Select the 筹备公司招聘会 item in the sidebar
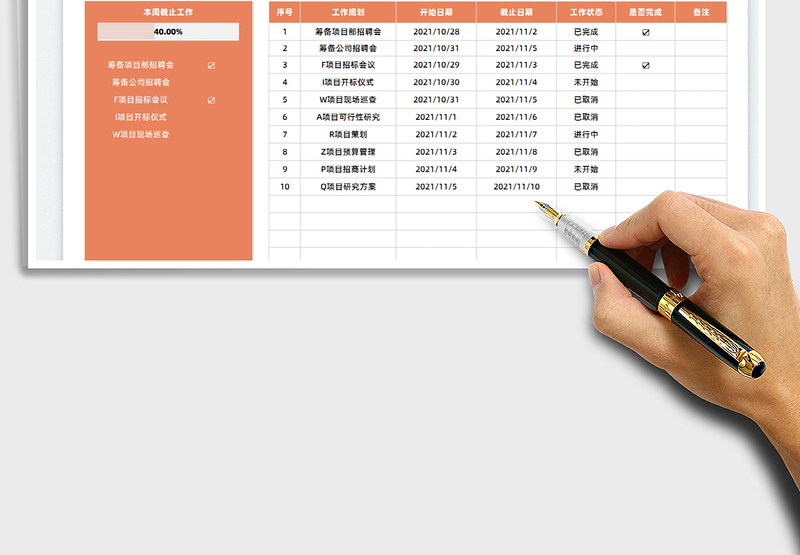 pos(141,82)
